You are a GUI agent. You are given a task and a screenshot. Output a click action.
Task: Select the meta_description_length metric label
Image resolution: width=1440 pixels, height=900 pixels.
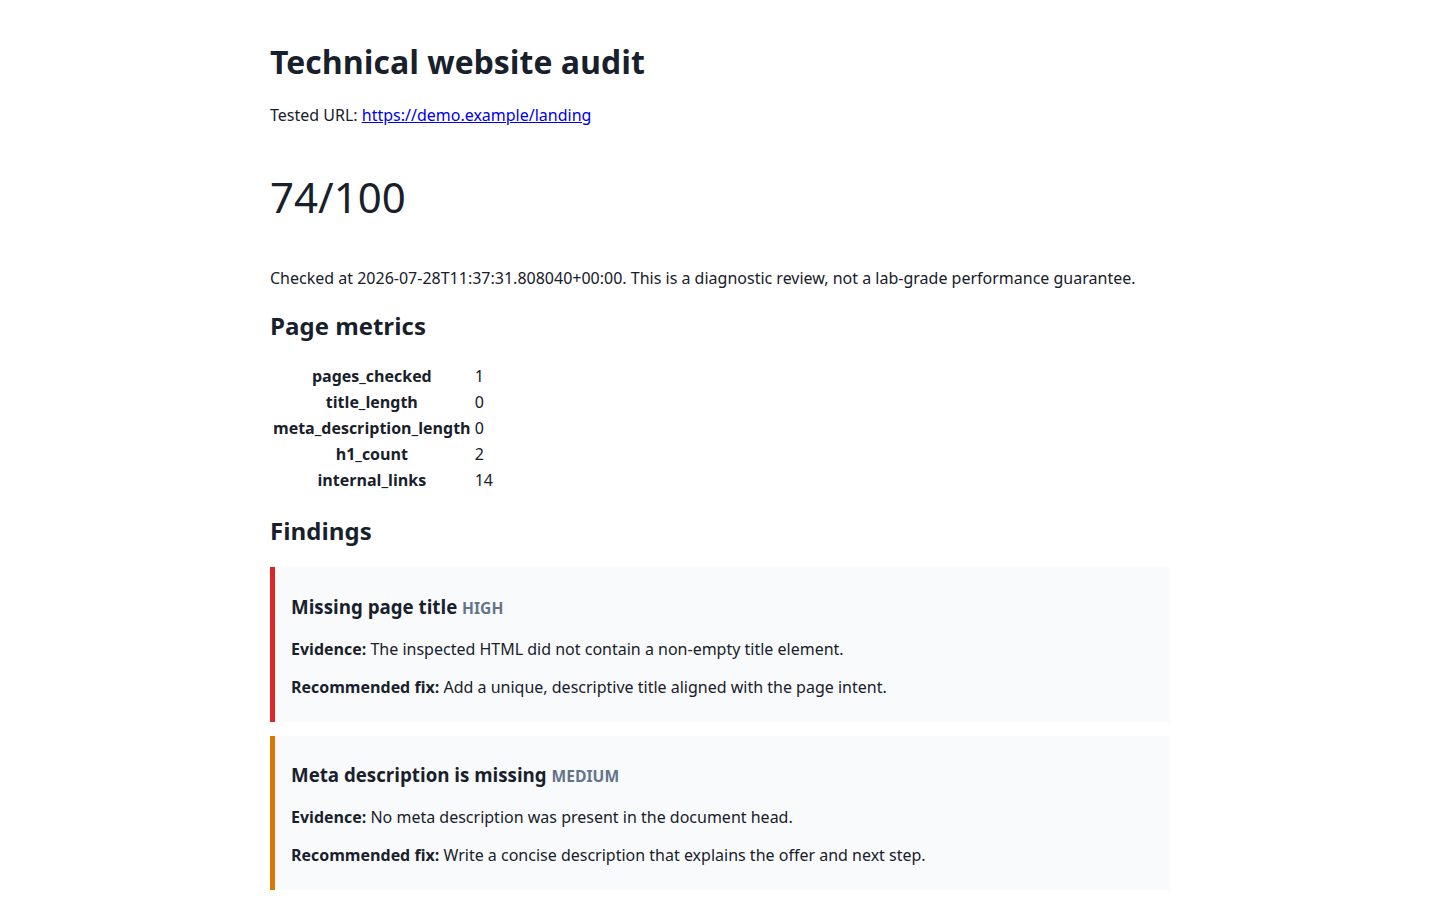point(372,428)
